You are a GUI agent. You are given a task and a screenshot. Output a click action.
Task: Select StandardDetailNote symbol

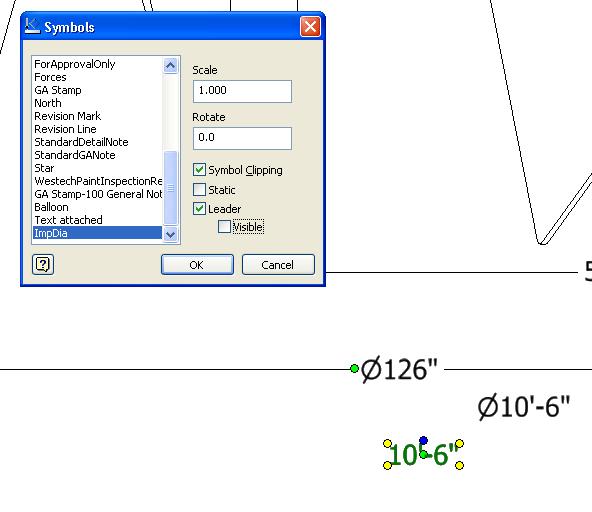click(97, 142)
